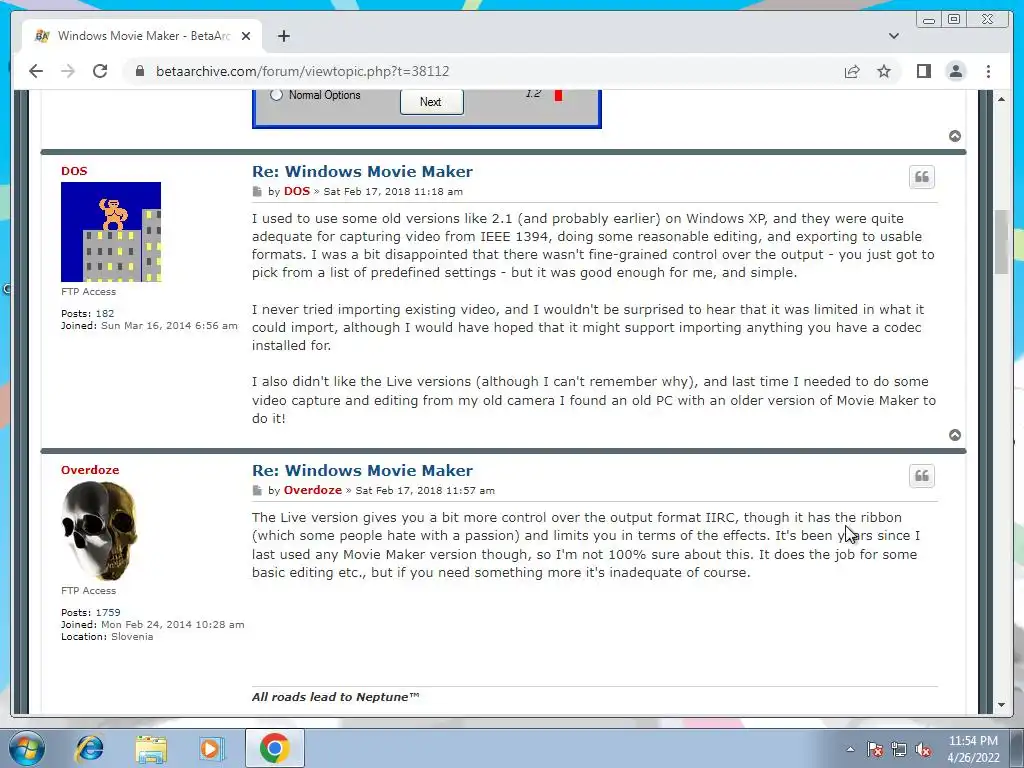Jump to top from DOS post
Viewport: 1024px width, 768px height.
pos(955,435)
